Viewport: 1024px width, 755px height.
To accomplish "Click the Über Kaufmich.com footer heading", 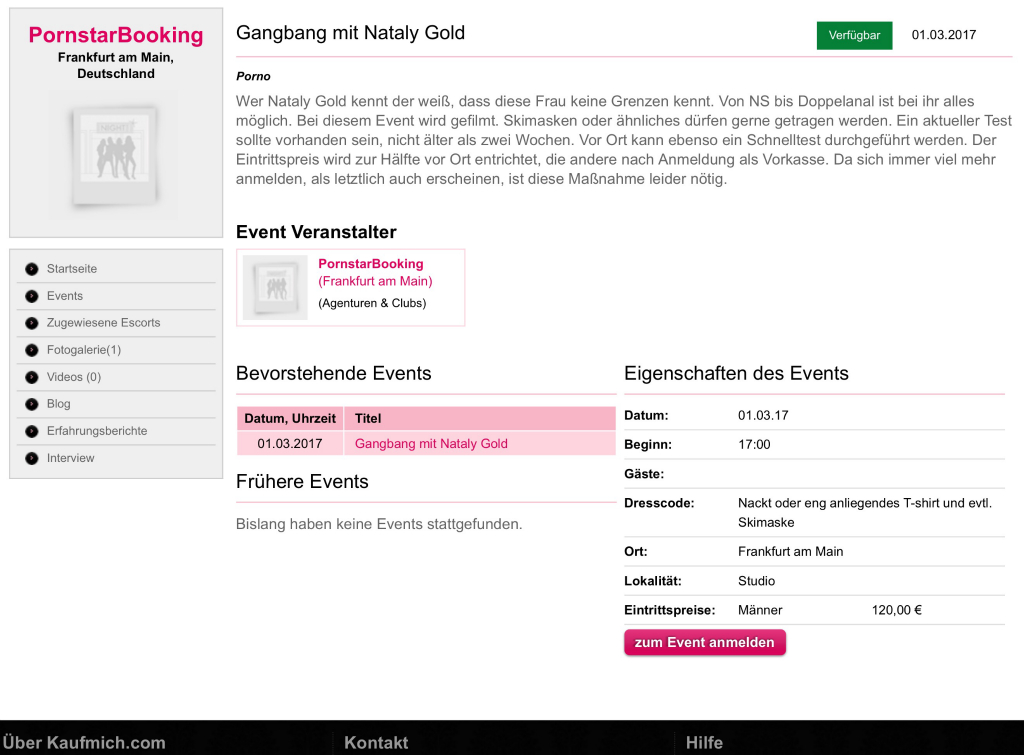I will [x=84, y=743].
